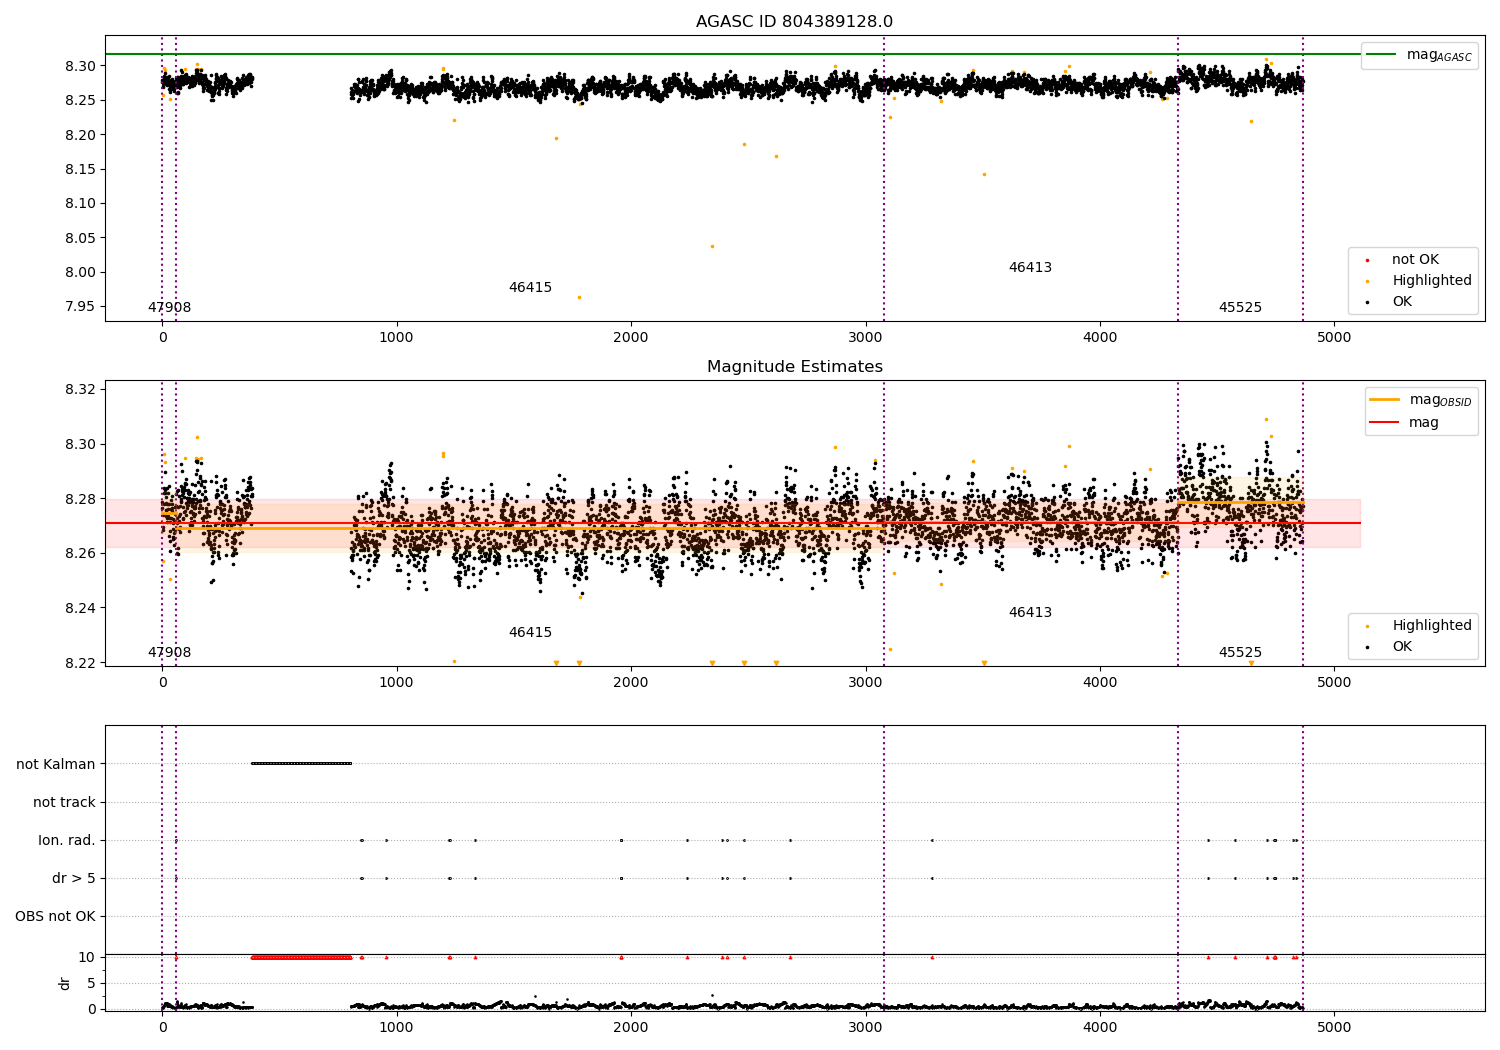Viewport: 1500px width, 1050px height.
Task: Click the 'Magnitude Estimates' plot title
Action: pos(794,367)
